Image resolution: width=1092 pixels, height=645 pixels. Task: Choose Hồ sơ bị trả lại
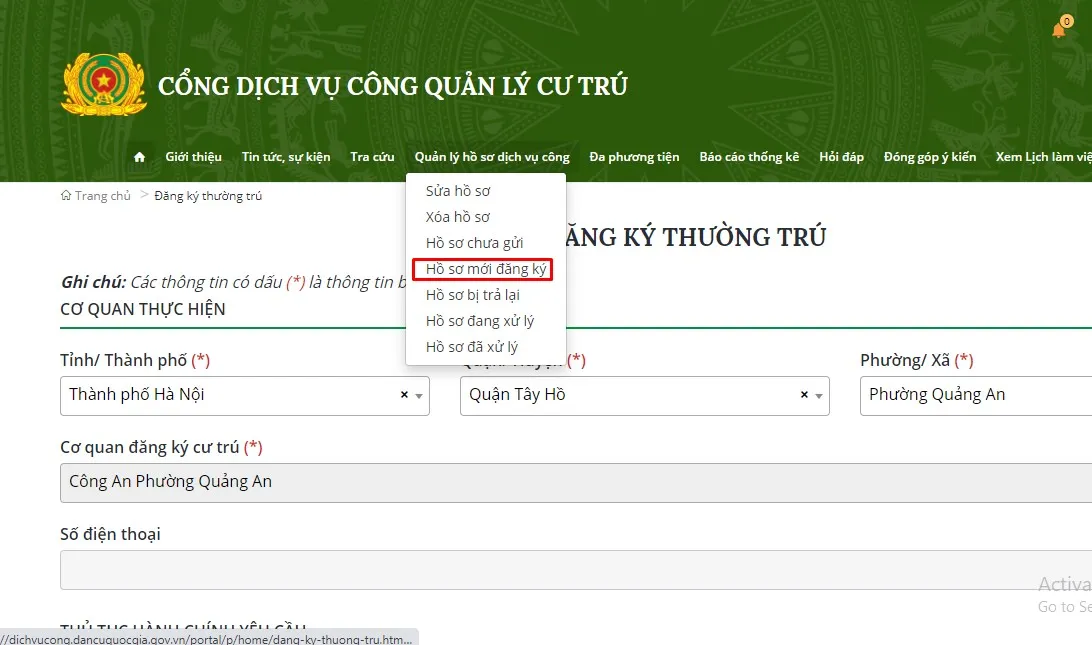473,295
